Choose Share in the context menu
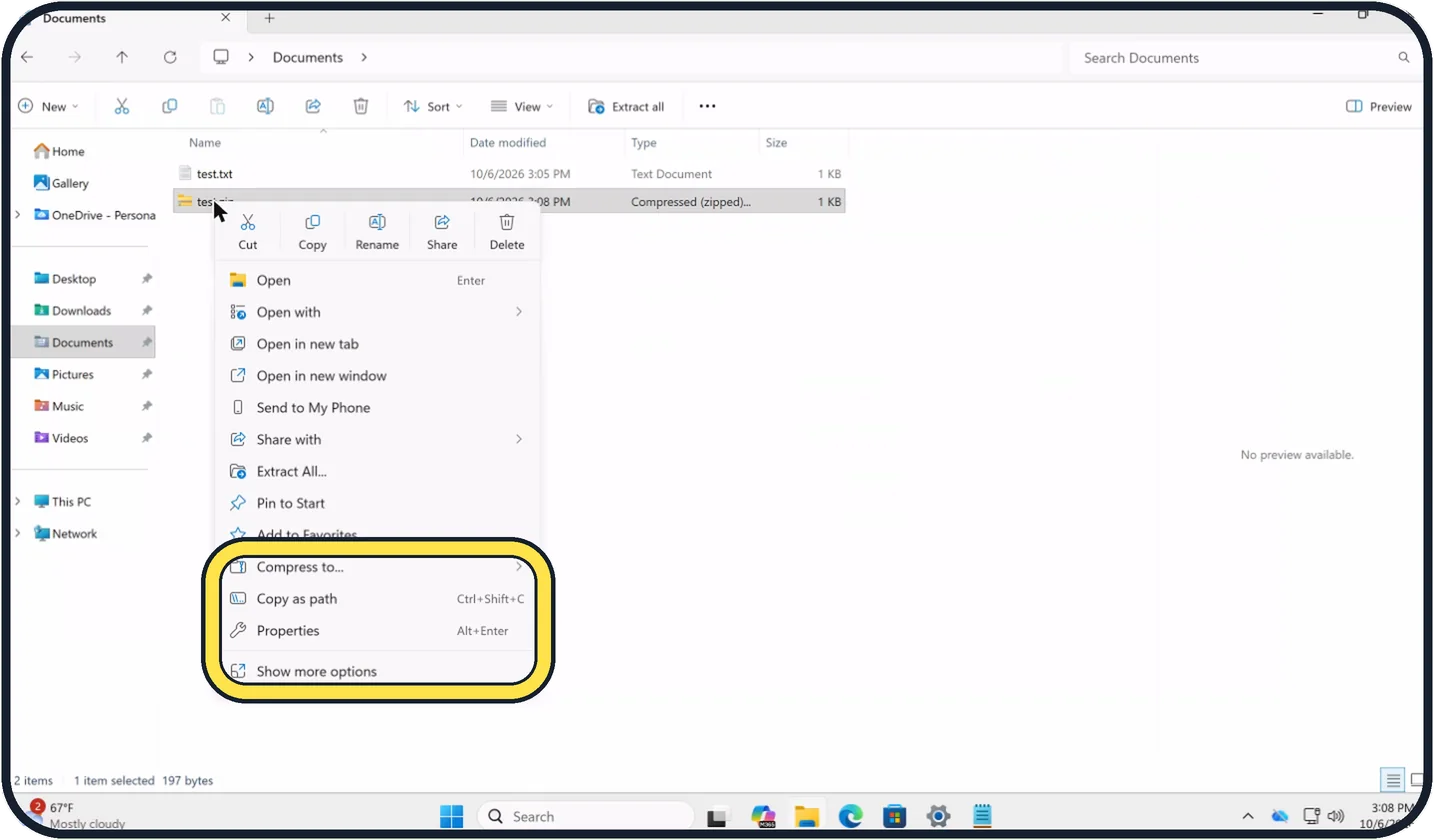Viewport: 1434px width, 840px height. (x=442, y=231)
